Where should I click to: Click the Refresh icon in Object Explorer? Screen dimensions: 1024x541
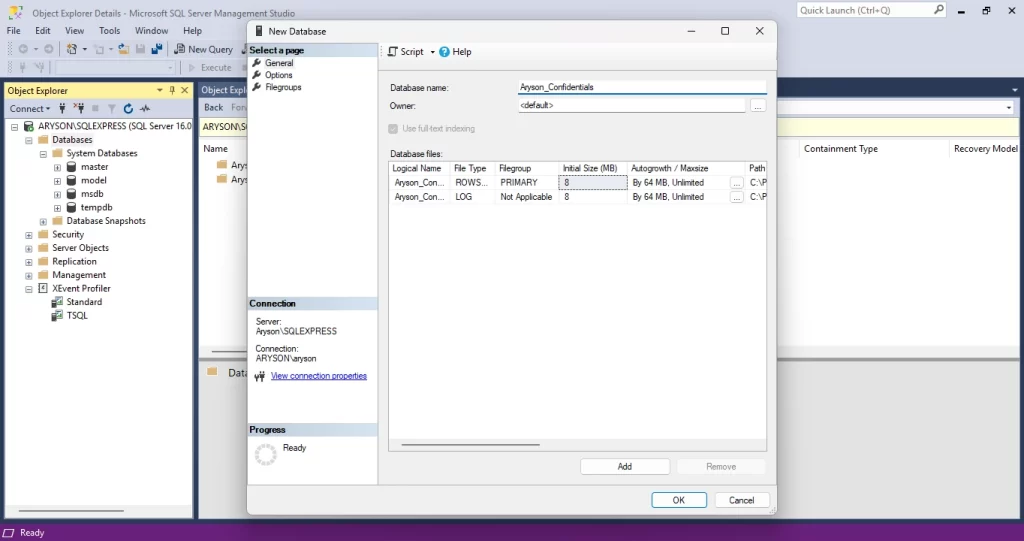coord(128,108)
